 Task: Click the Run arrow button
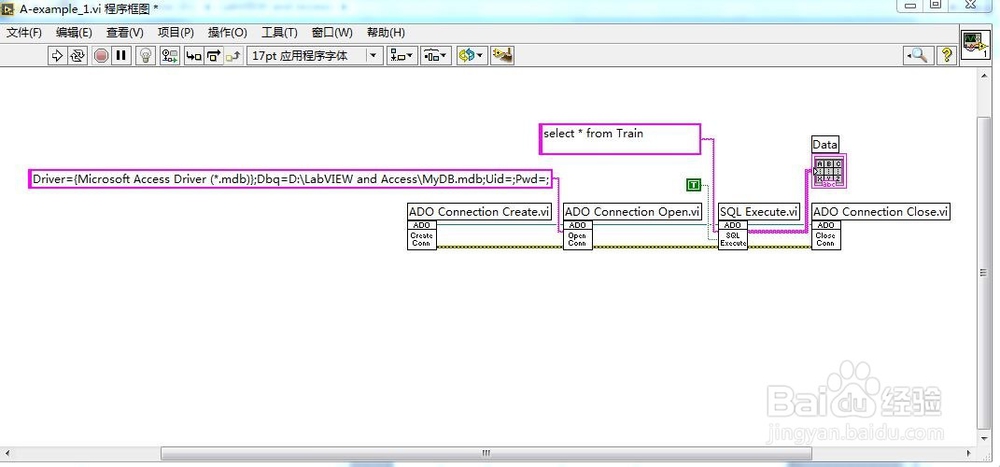coord(57,56)
